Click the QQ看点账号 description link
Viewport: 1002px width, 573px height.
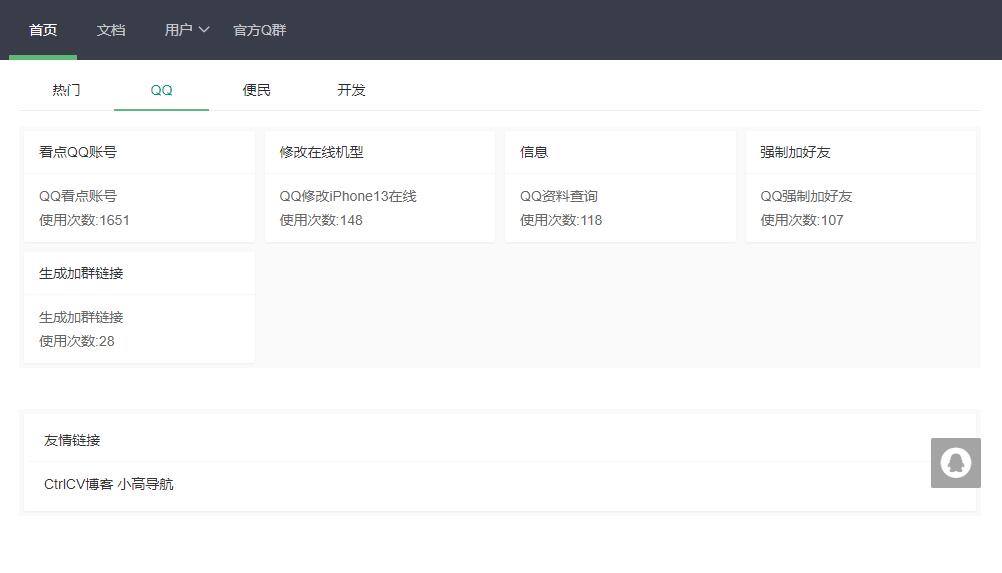click(x=77, y=196)
